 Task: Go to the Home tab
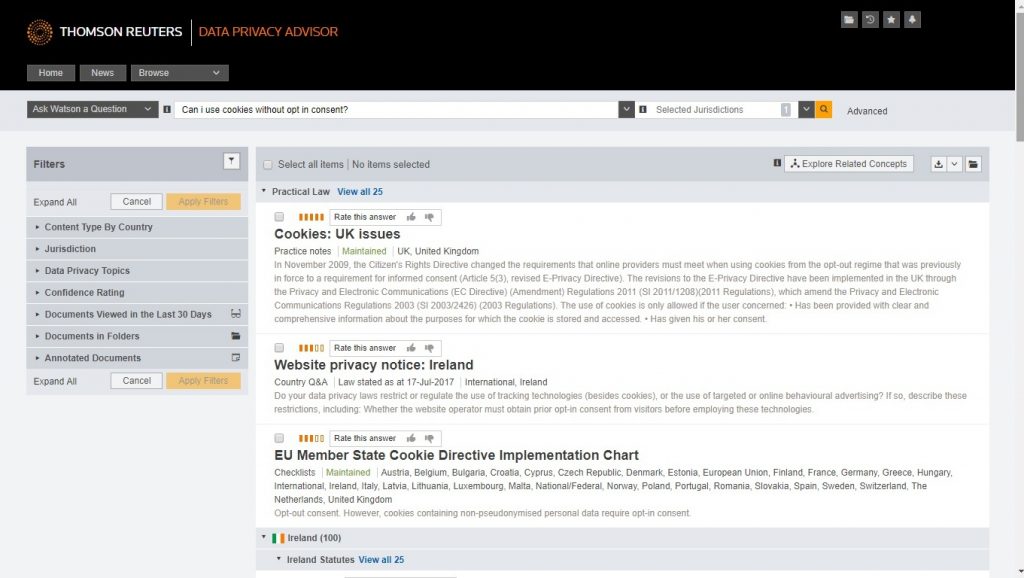tap(50, 73)
